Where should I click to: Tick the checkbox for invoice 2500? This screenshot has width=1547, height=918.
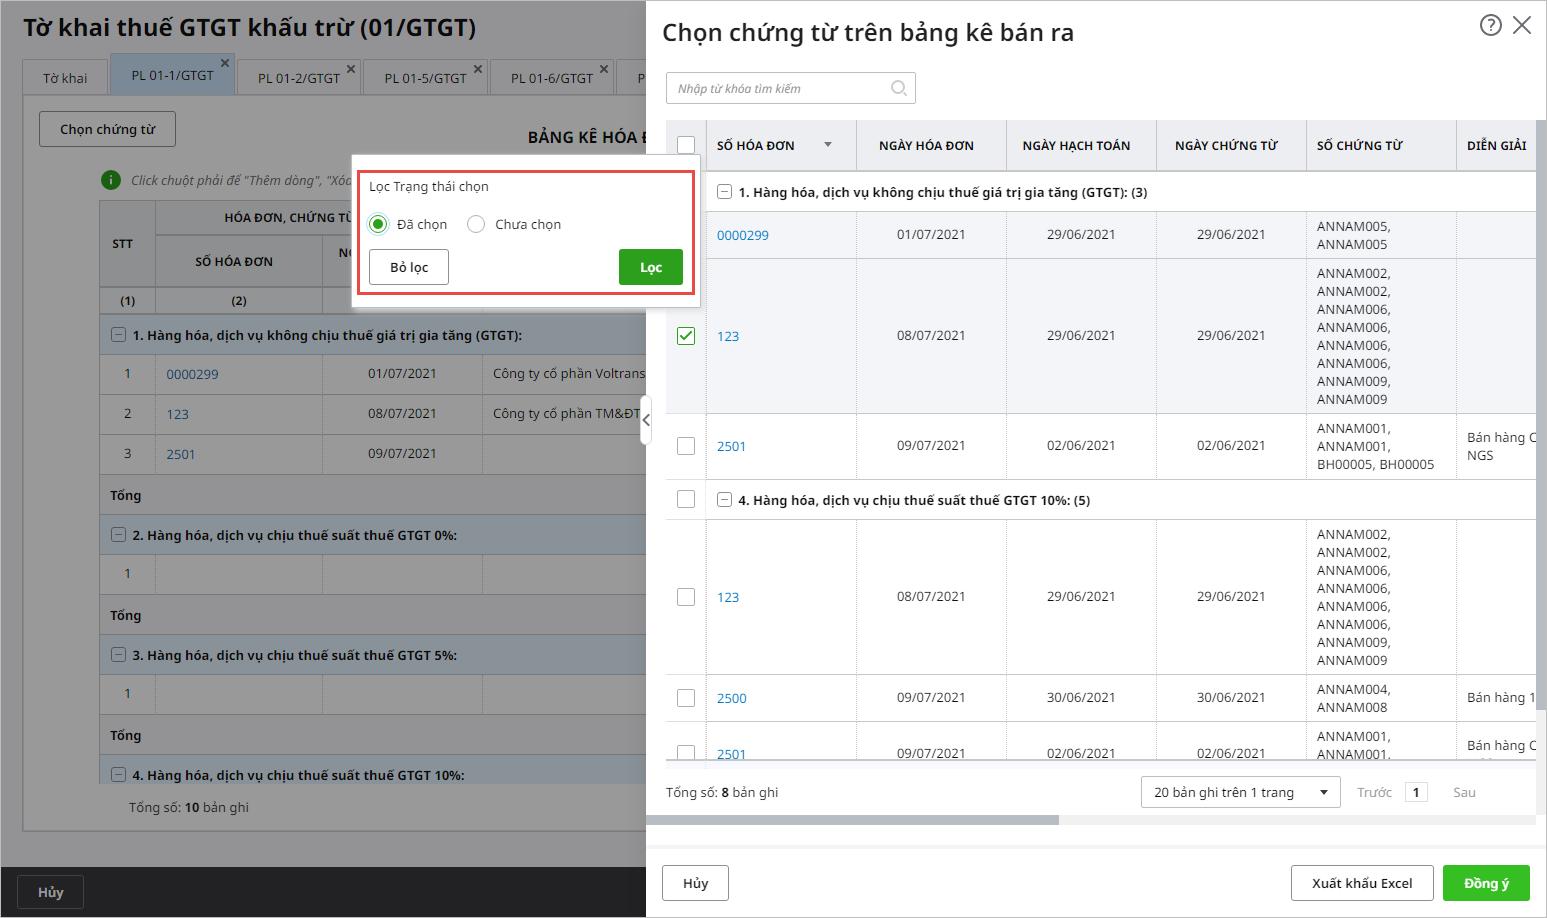pyautogui.click(x=686, y=698)
